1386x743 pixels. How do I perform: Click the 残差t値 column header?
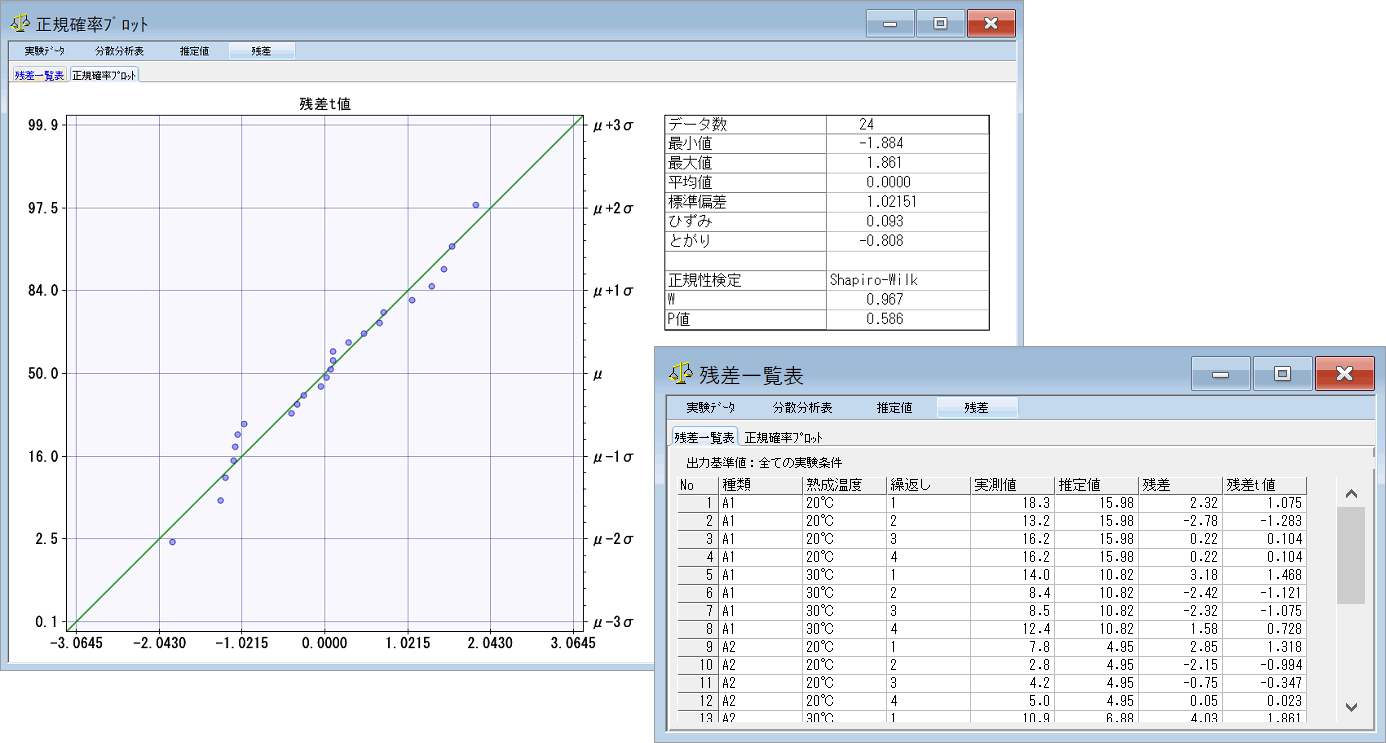click(x=1264, y=485)
